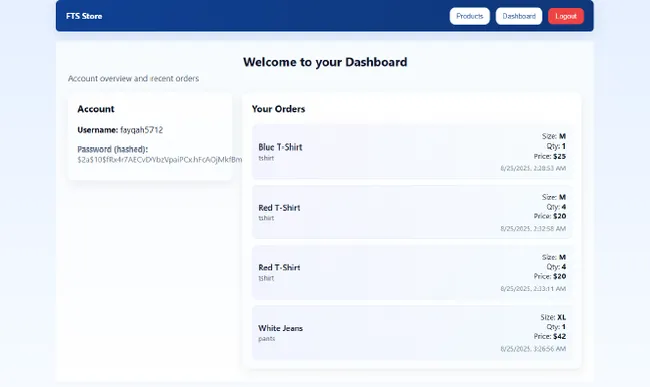Click the Account card heading

[96, 109]
